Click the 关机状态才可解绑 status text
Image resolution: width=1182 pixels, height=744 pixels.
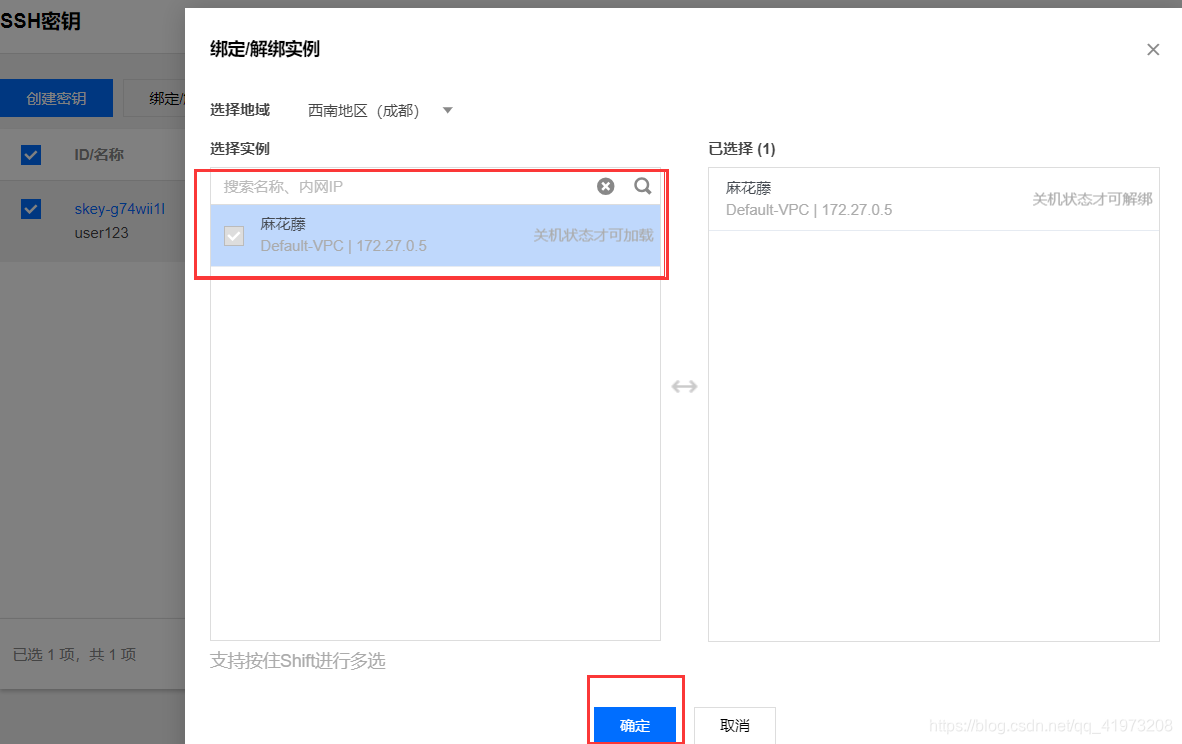(593, 235)
